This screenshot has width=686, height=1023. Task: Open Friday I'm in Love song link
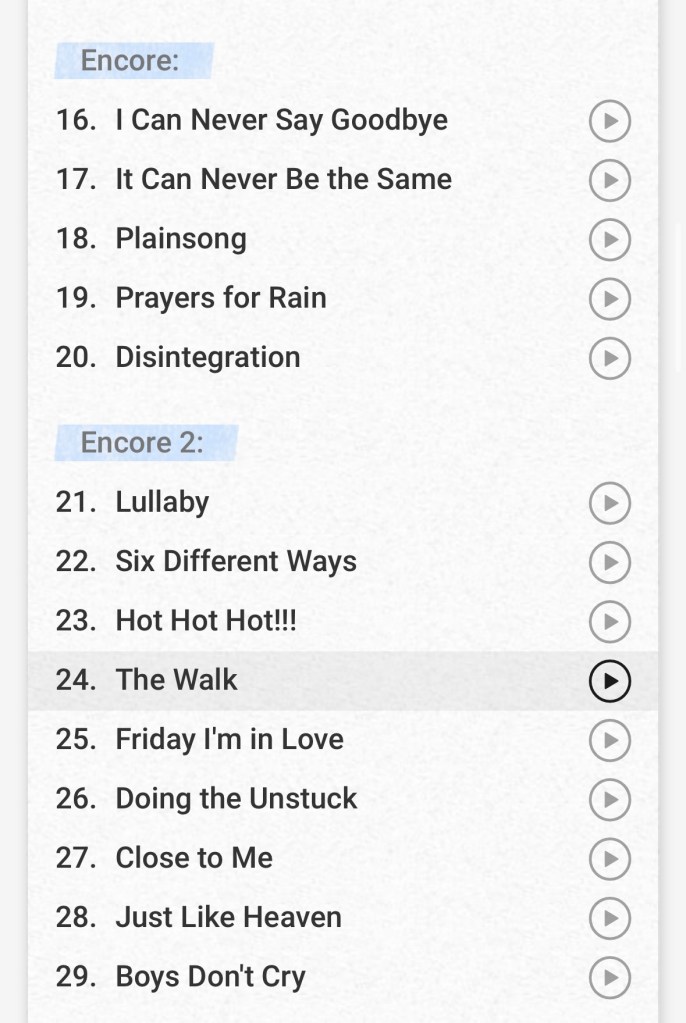point(229,739)
